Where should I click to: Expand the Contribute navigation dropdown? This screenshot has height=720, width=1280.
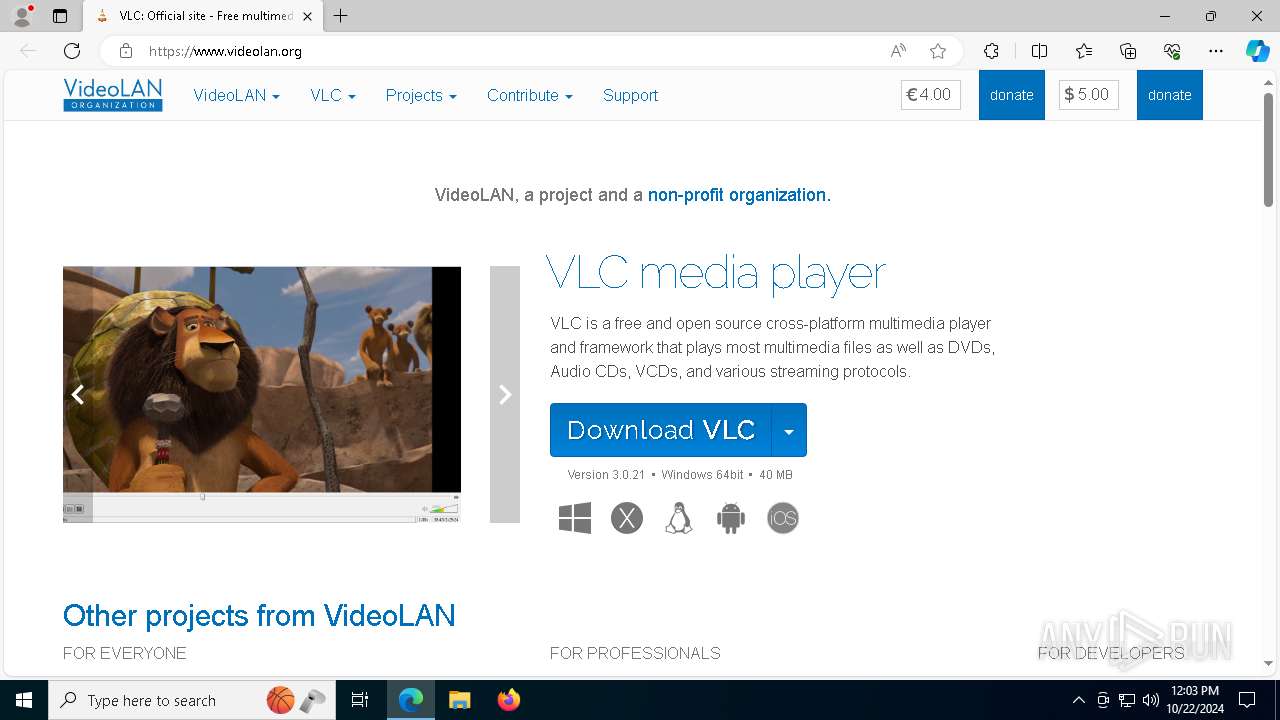point(530,95)
